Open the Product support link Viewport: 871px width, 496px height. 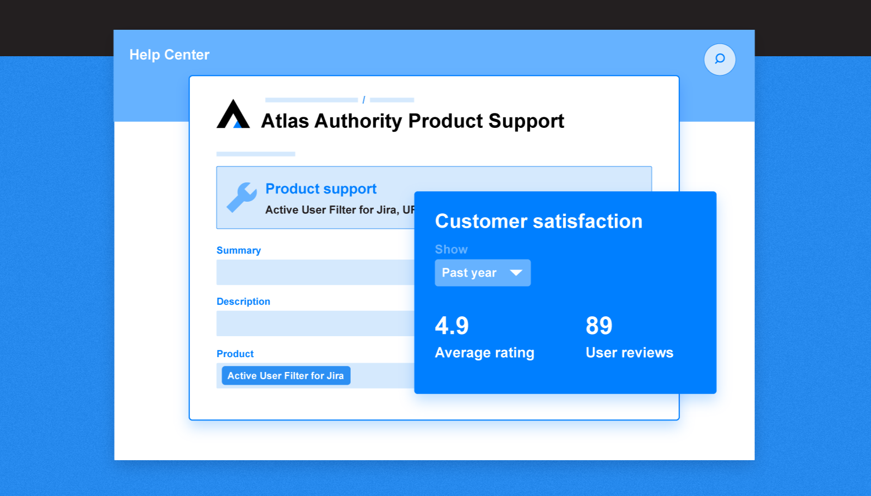tap(320, 188)
